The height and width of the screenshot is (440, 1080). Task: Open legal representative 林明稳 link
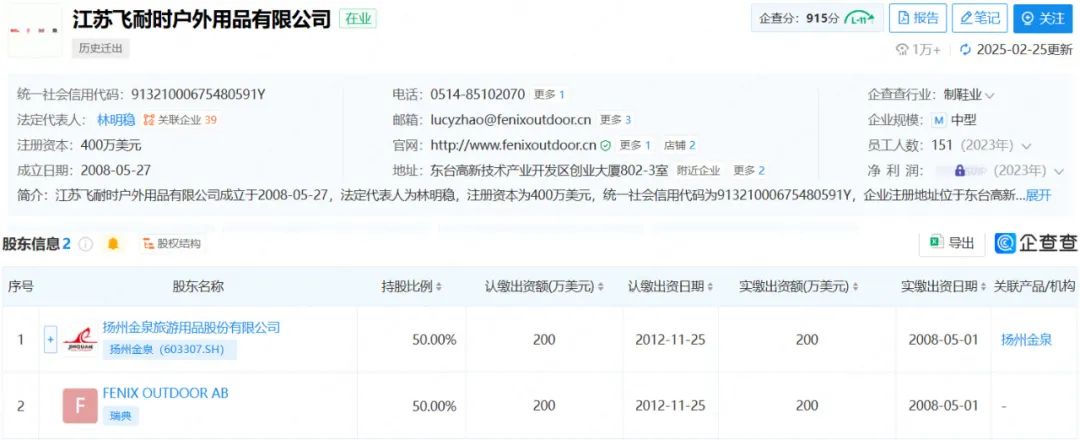[x=116, y=120]
